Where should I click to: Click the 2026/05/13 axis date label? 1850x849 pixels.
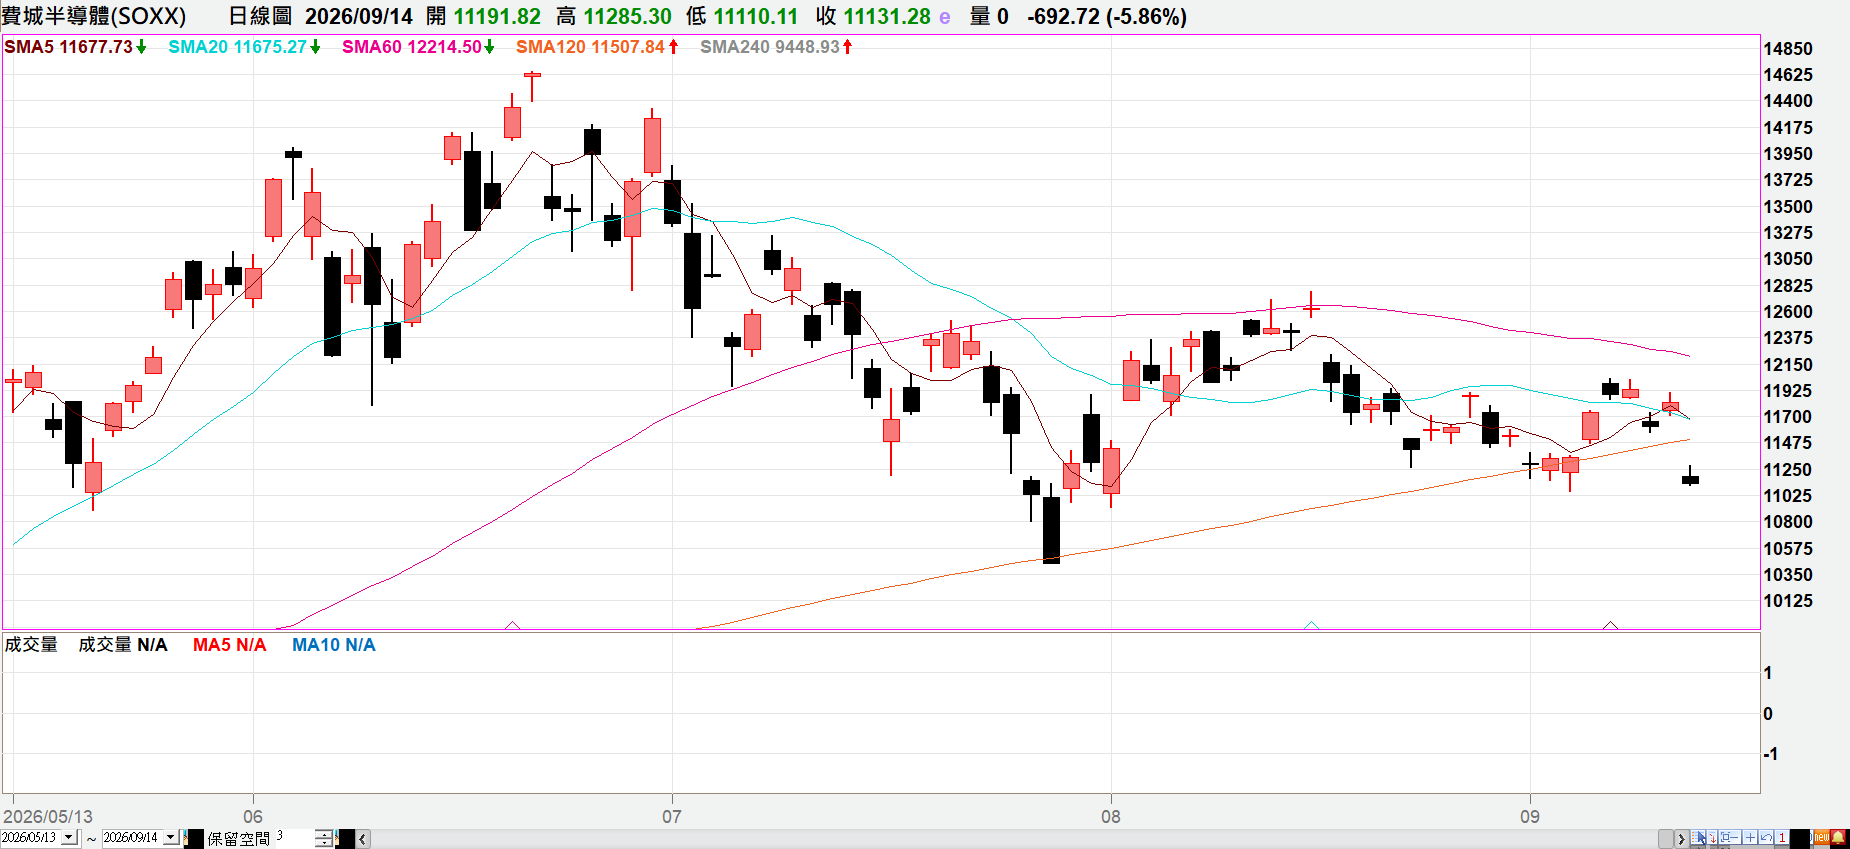point(48,817)
